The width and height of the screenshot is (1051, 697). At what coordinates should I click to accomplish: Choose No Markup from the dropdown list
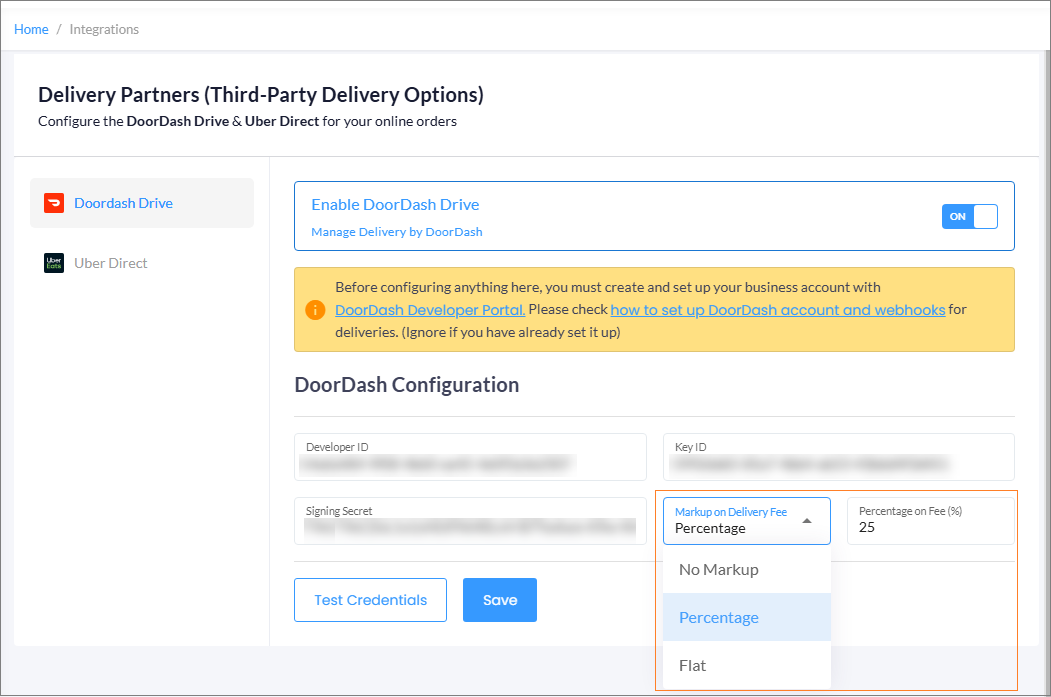(x=747, y=570)
